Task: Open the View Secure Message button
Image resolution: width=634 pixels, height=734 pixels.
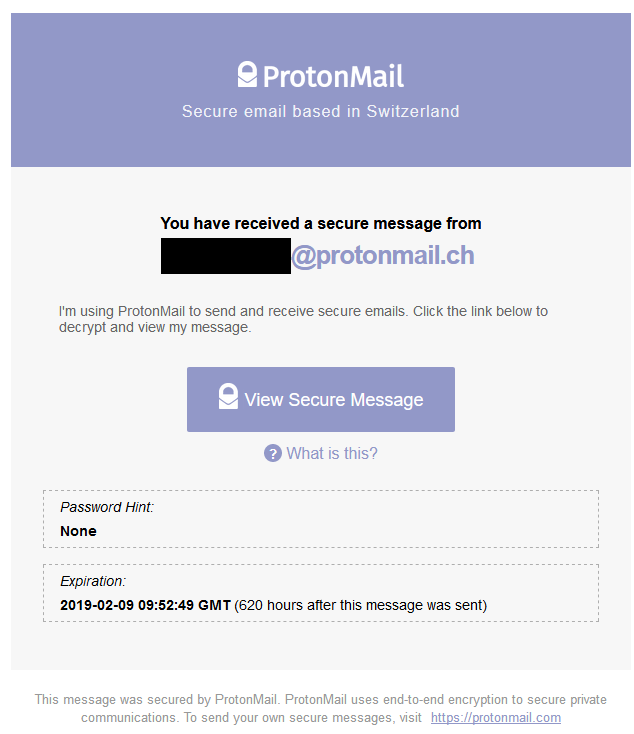Action: [320, 399]
